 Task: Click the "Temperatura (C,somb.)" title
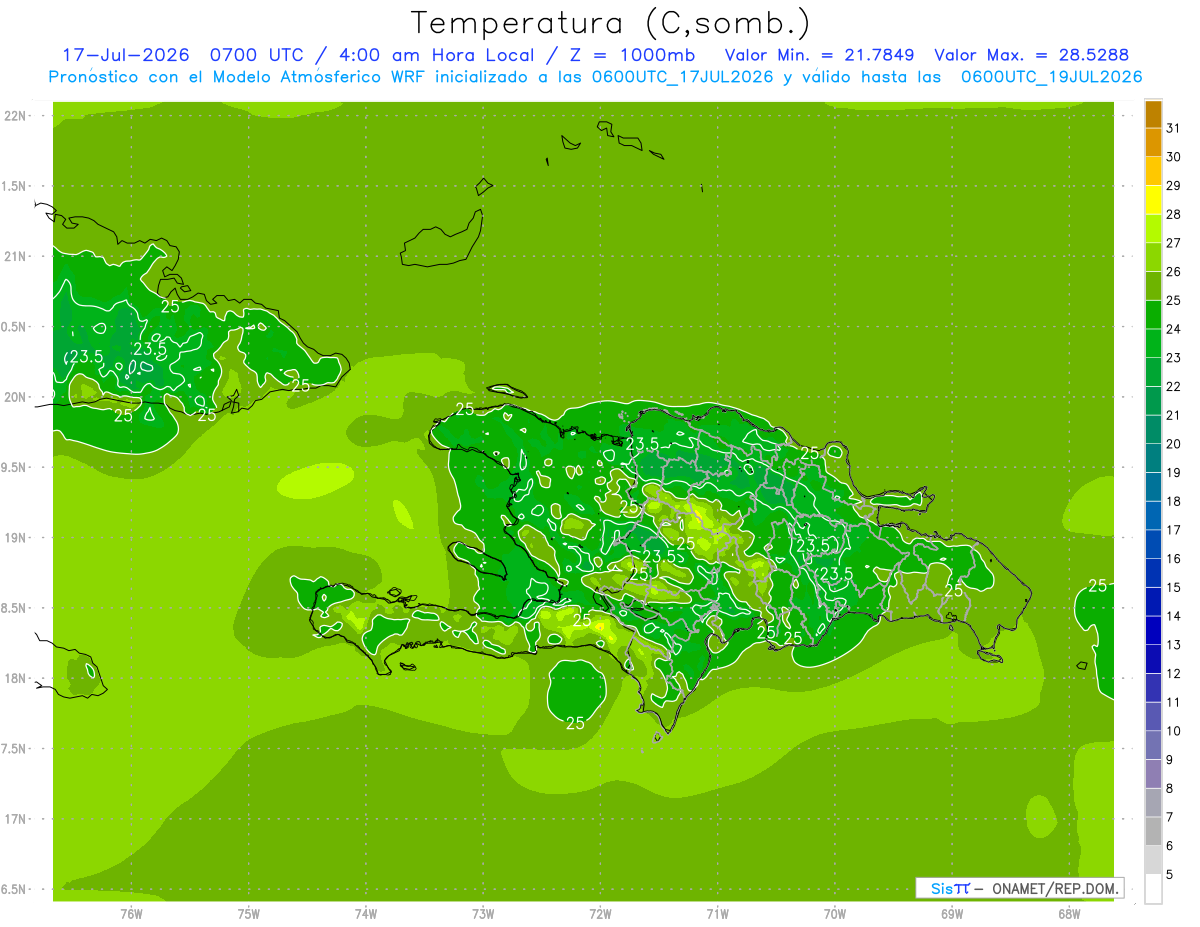point(611,23)
